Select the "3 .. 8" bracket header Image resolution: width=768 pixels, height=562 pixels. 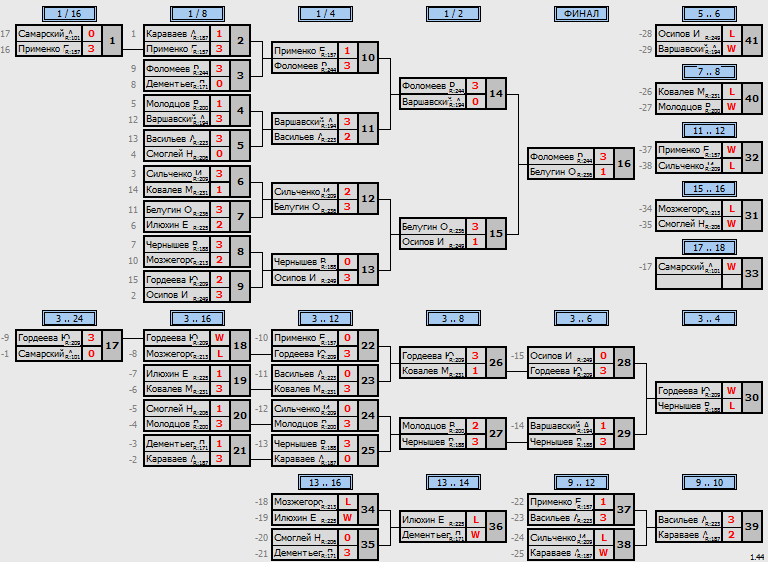click(453, 318)
